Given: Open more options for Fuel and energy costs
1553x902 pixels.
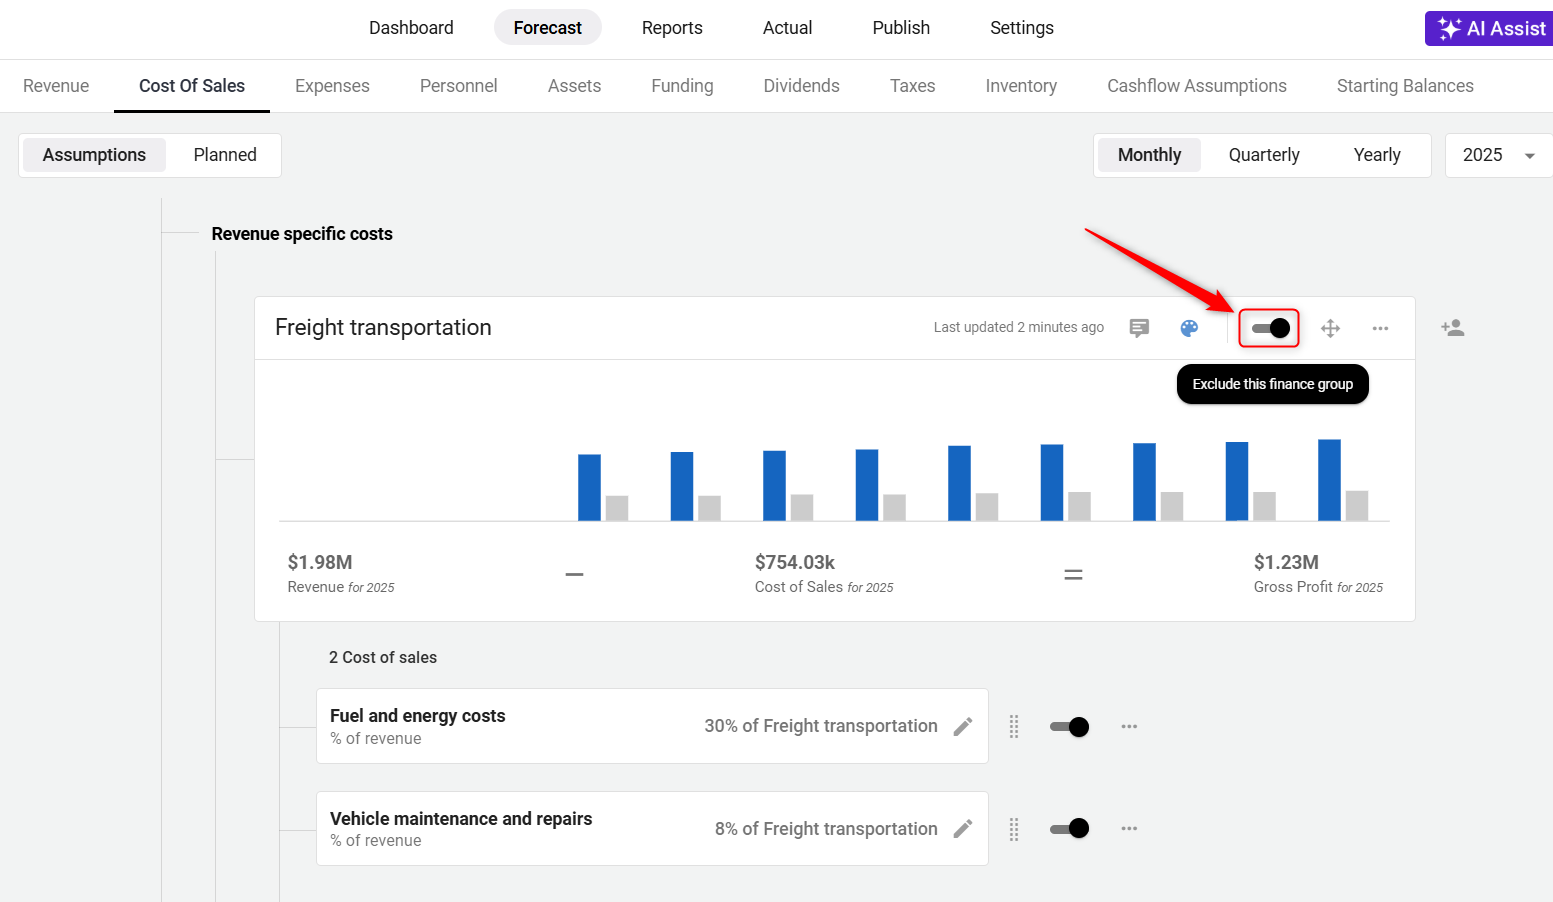Looking at the screenshot, I should (1129, 727).
